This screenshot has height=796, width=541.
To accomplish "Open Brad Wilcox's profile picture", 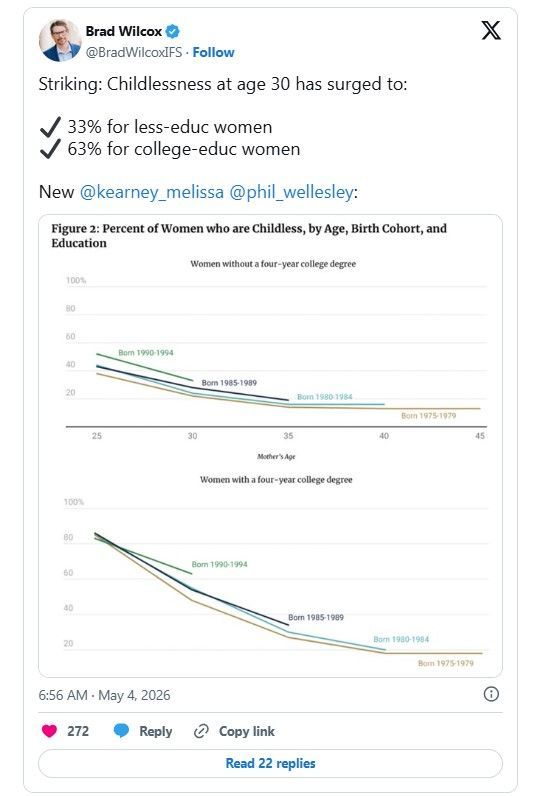I will pos(60,41).
